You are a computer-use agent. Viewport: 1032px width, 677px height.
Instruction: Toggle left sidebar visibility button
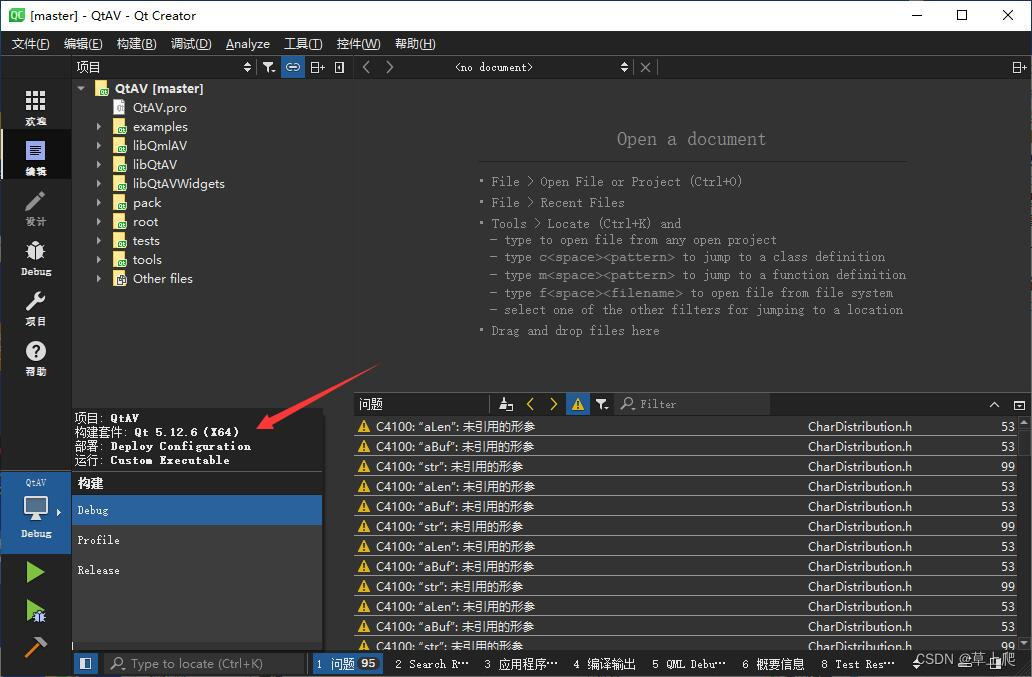pos(86,663)
